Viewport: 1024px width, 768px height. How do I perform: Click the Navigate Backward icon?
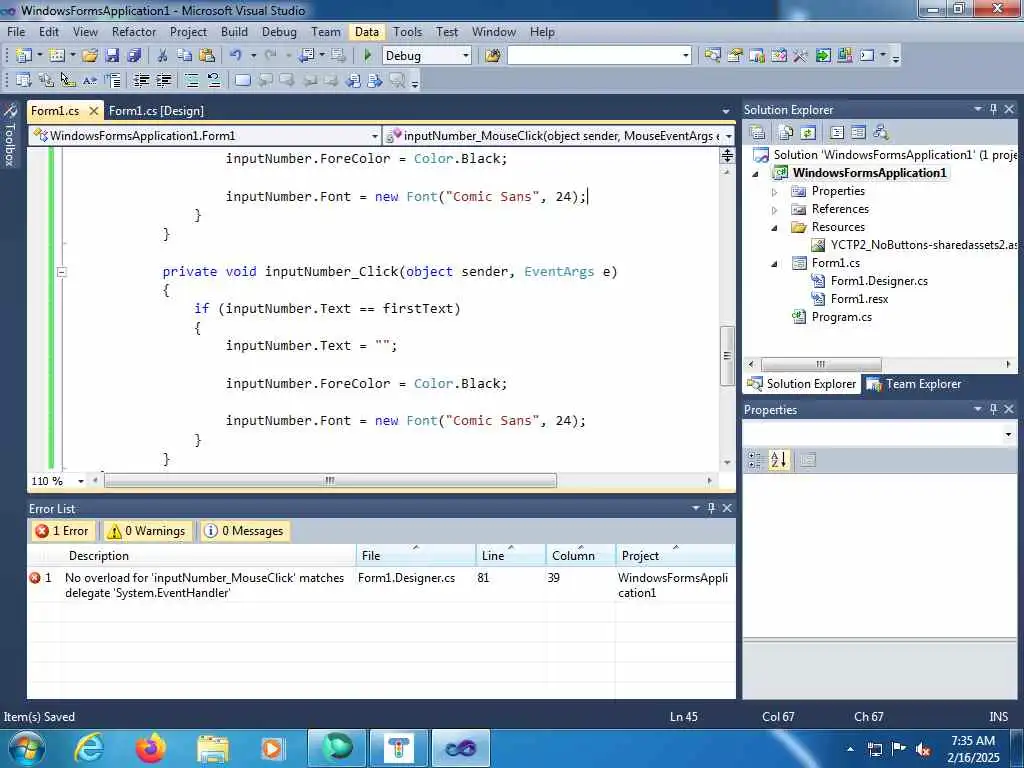pos(307,56)
